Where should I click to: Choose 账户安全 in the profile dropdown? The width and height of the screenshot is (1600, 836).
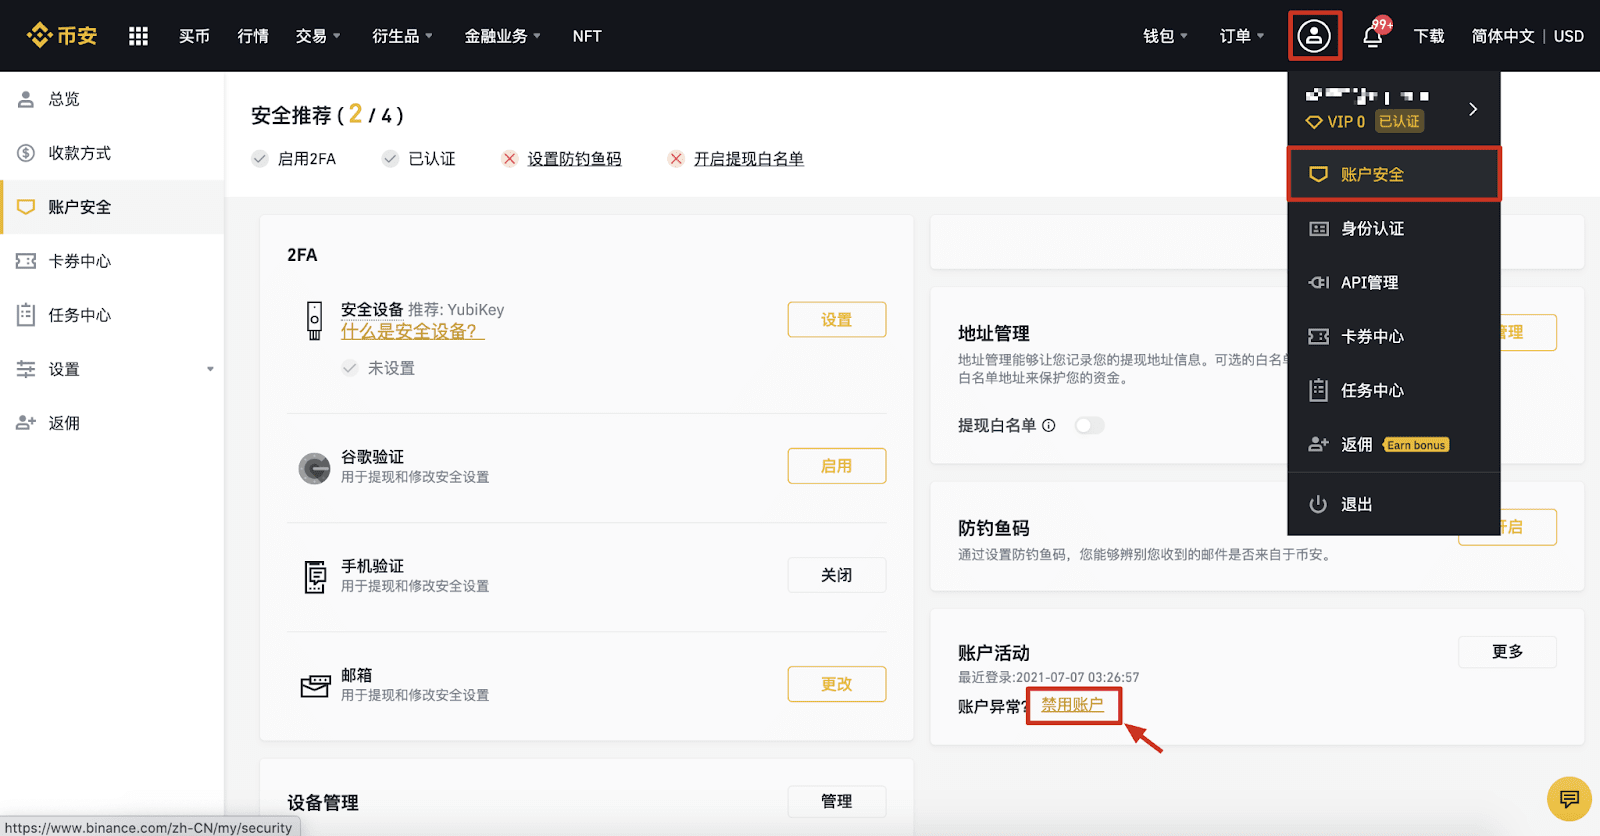click(1394, 174)
